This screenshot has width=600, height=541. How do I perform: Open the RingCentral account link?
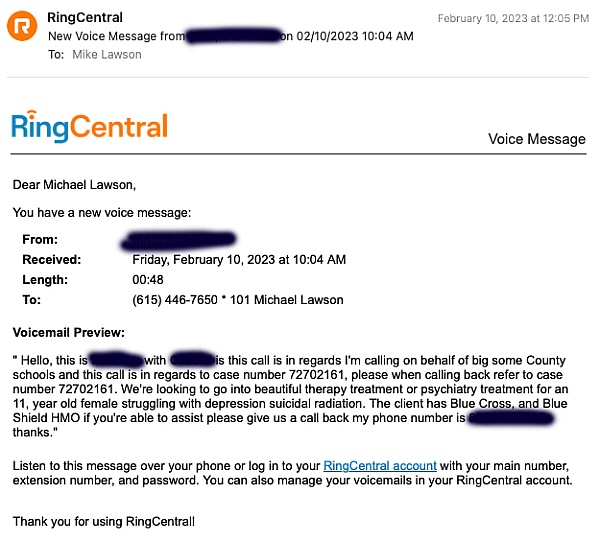[380, 465]
